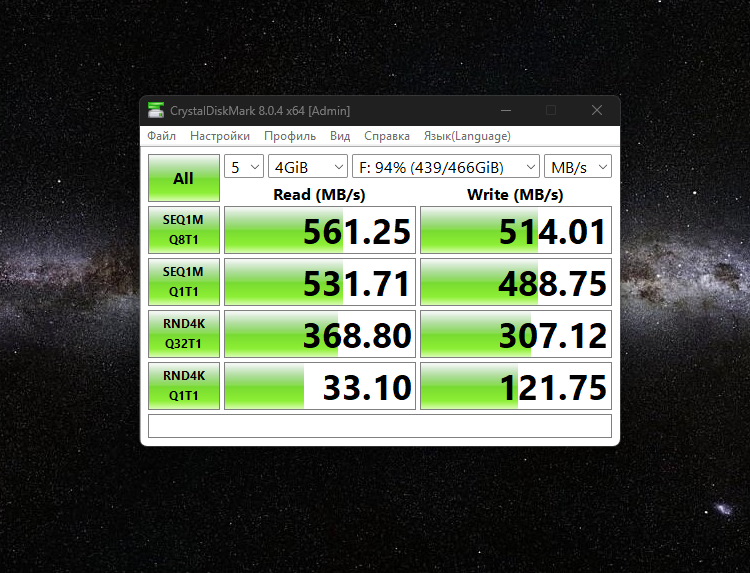Viewport: 750px width, 573px height.
Task: Open the Файл menu
Action: [161, 136]
